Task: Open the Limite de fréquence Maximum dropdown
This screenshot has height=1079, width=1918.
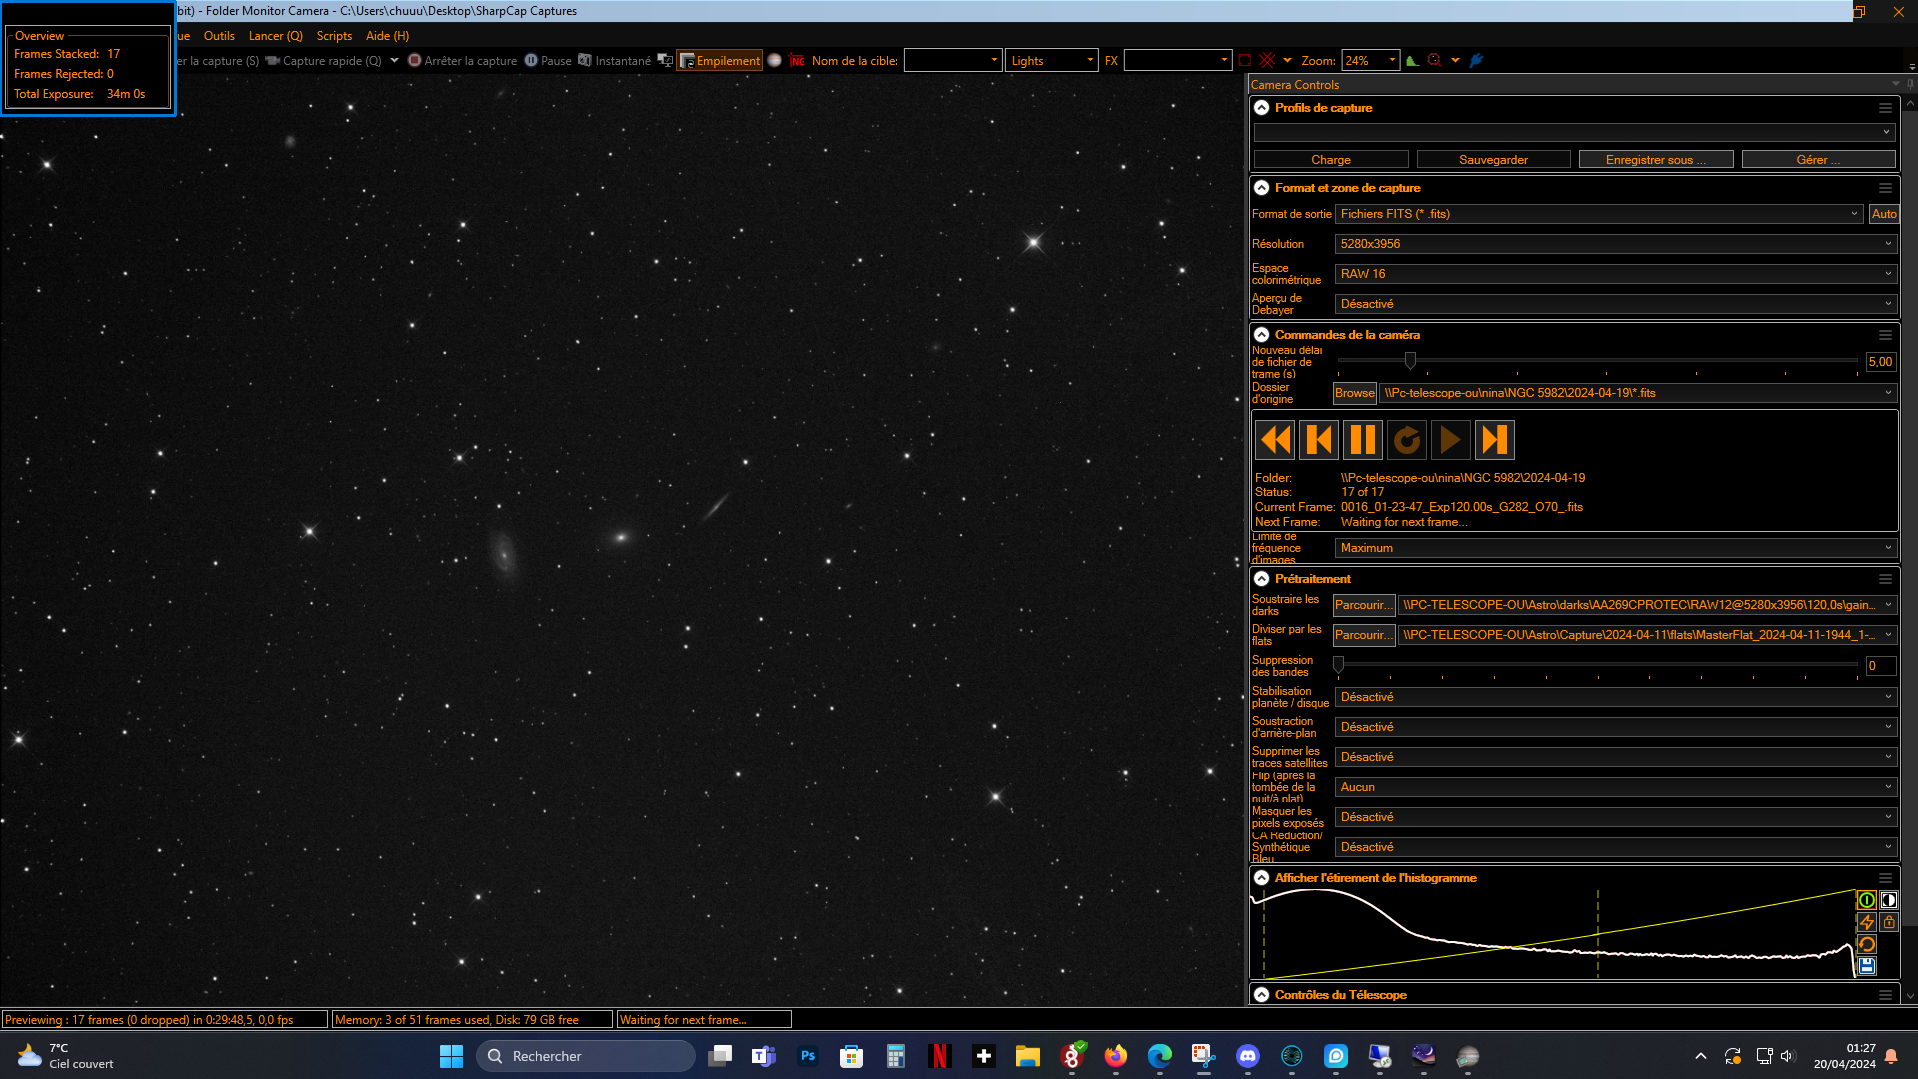Action: tap(1616, 548)
